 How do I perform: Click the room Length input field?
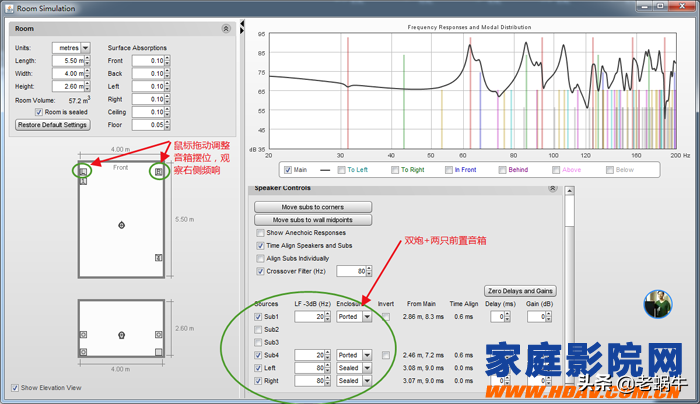coord(71,60)
